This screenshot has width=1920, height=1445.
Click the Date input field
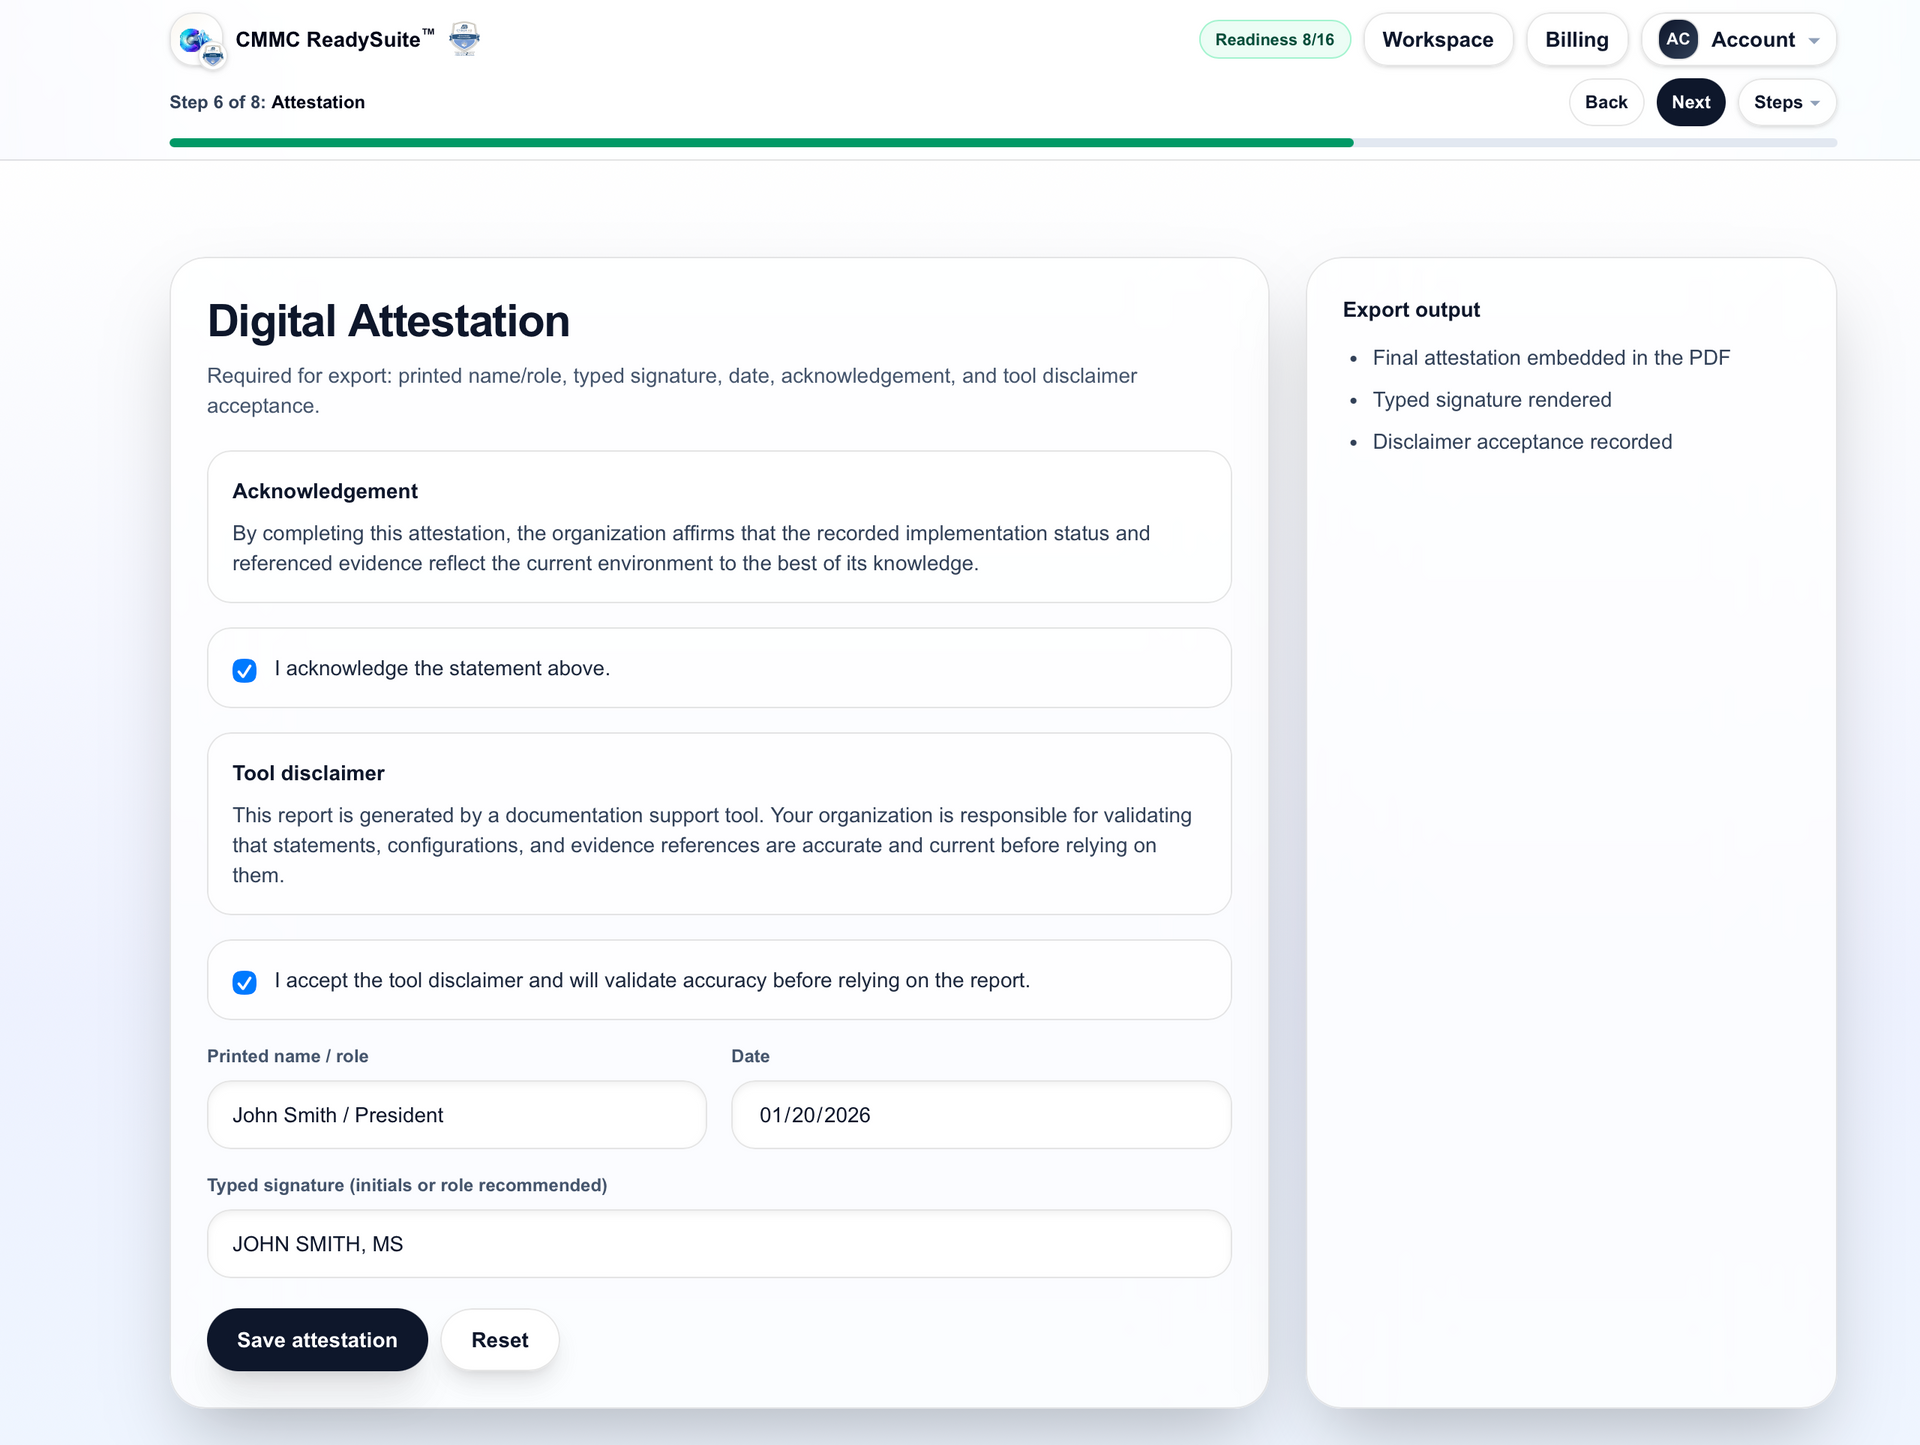(x=980, y=1115)
